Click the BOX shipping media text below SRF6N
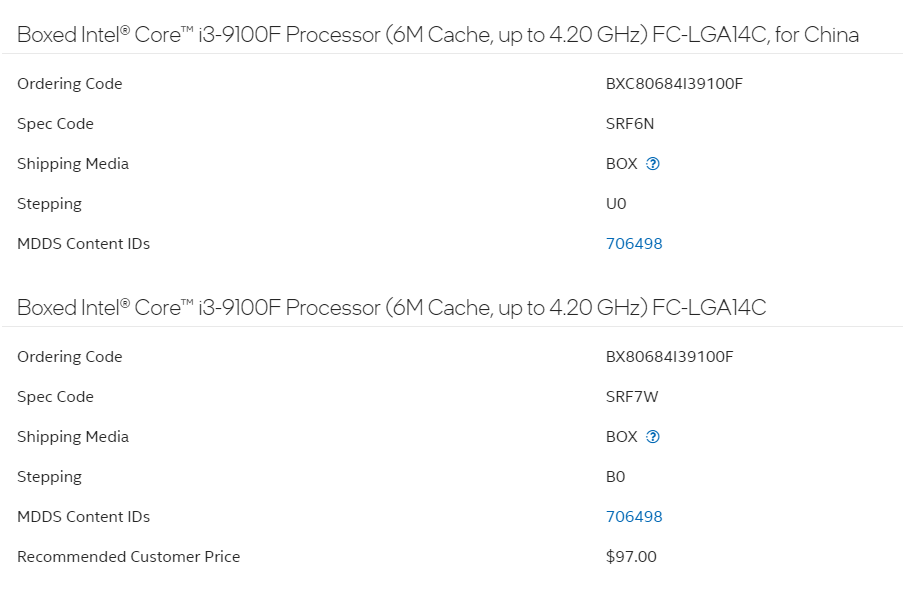This screenshot has width=903, height=597. click(x=621, y=163)
